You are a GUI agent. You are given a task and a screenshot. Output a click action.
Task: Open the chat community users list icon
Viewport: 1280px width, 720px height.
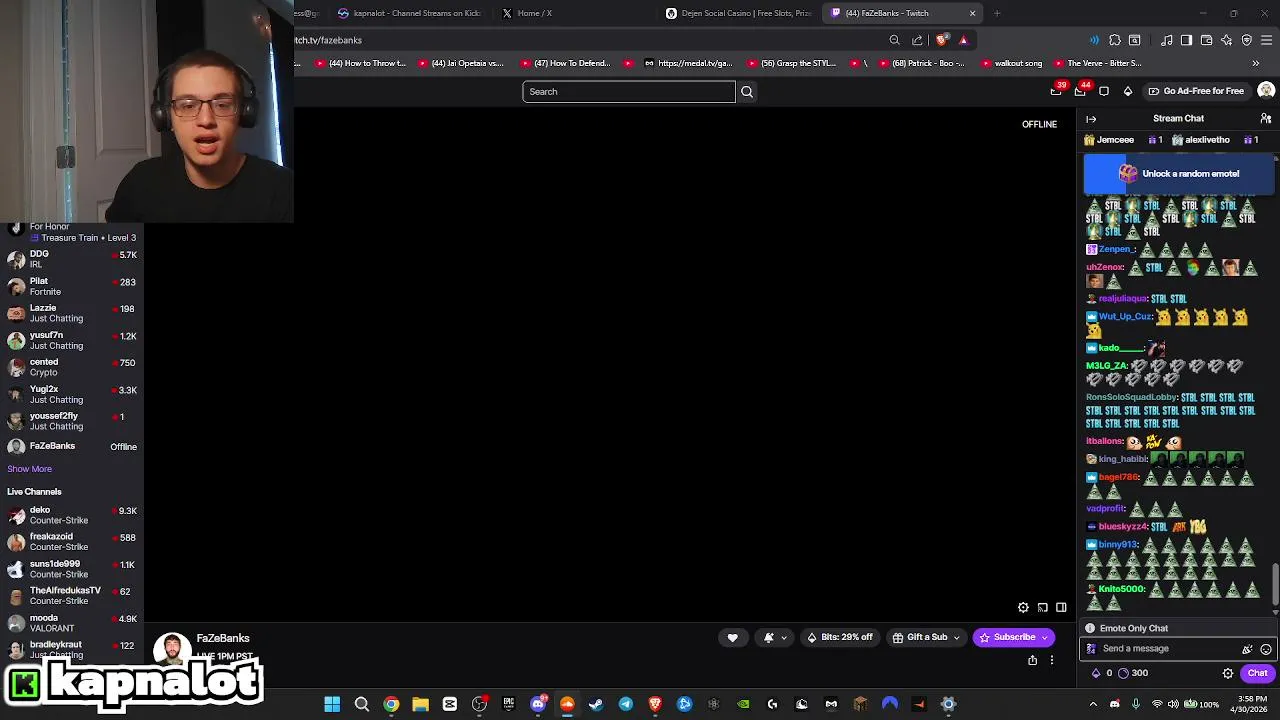1265,119
